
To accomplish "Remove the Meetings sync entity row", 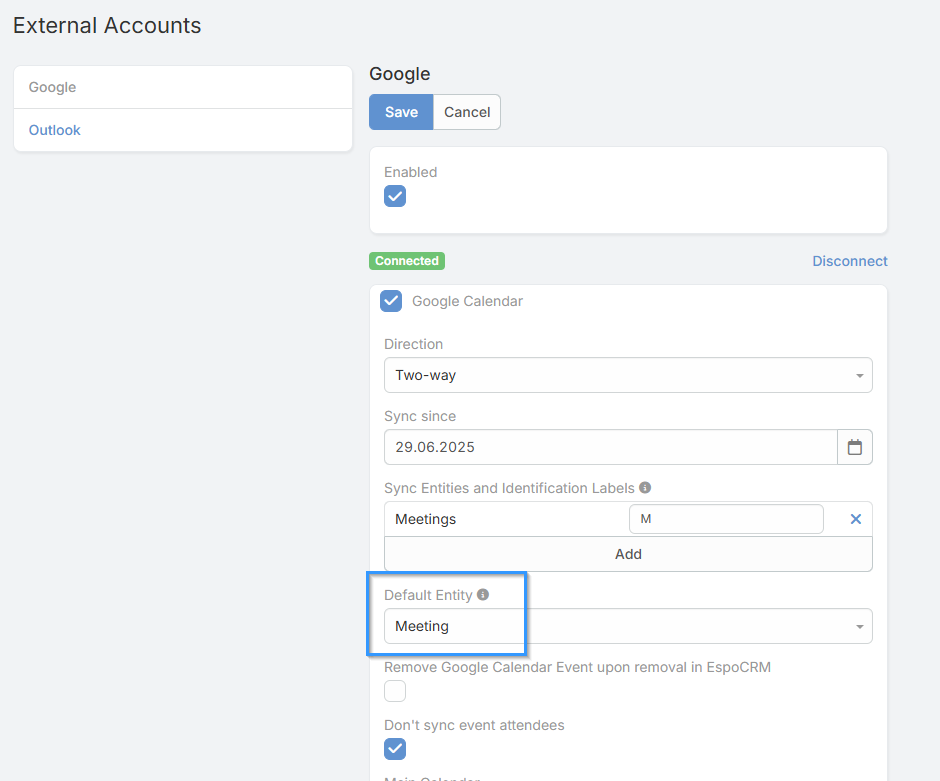I will pyautogui.click(x=855, y=519).
